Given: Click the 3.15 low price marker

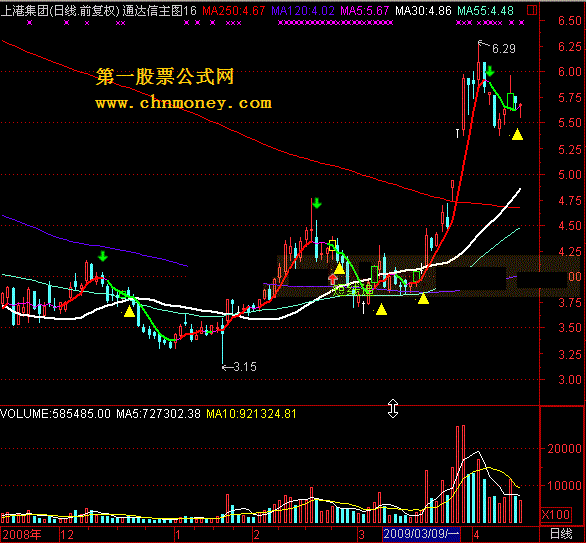Looking at the screenshot, I should 245,367.
